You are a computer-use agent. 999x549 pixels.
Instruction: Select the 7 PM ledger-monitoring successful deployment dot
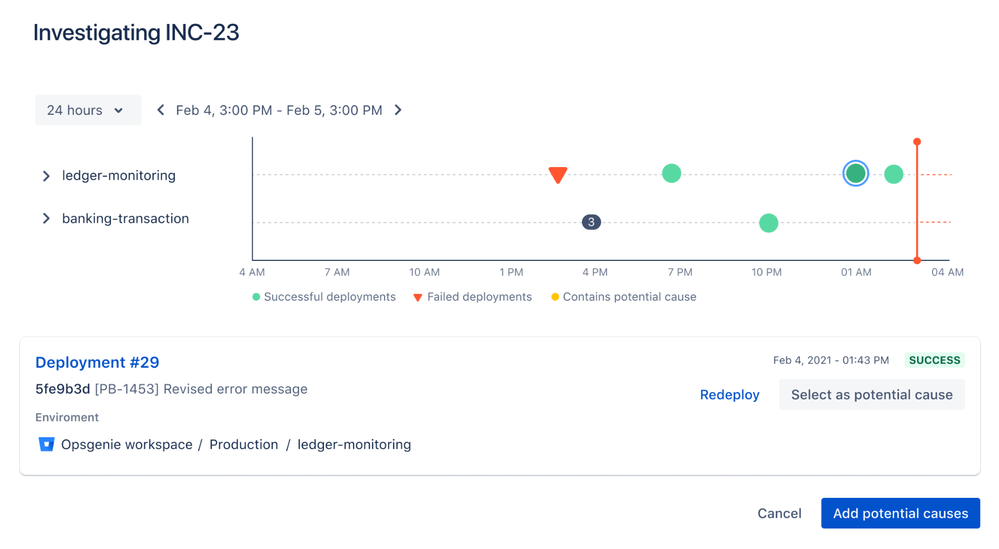672,173
